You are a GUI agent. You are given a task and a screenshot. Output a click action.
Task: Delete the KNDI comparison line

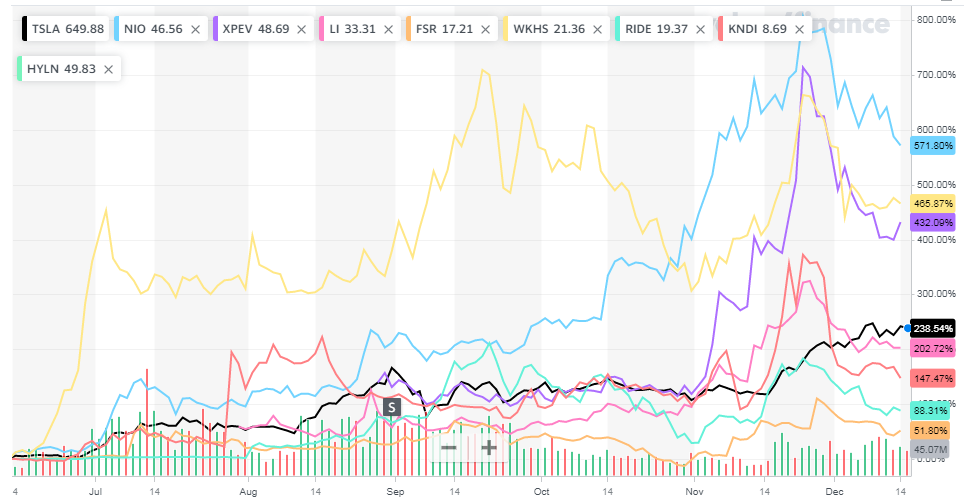click(799, 29)
